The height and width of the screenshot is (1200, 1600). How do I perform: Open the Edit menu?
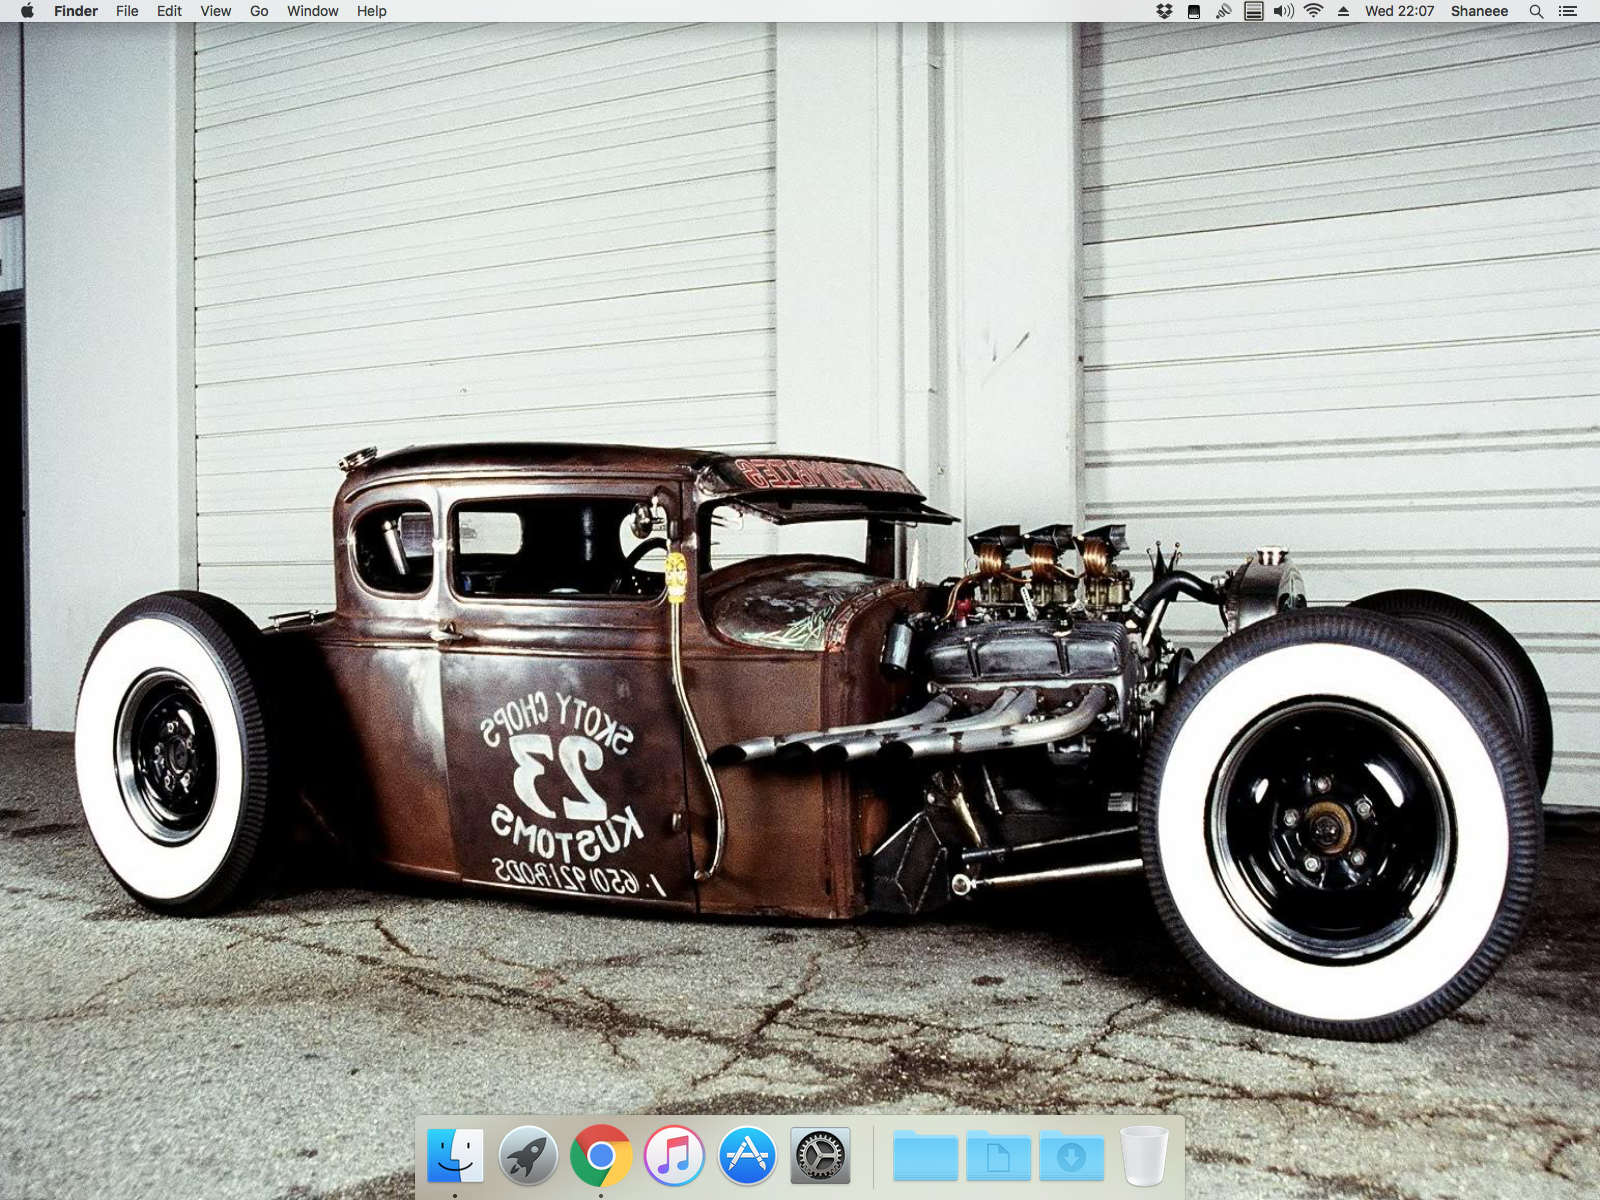click(x=169, y=11)
